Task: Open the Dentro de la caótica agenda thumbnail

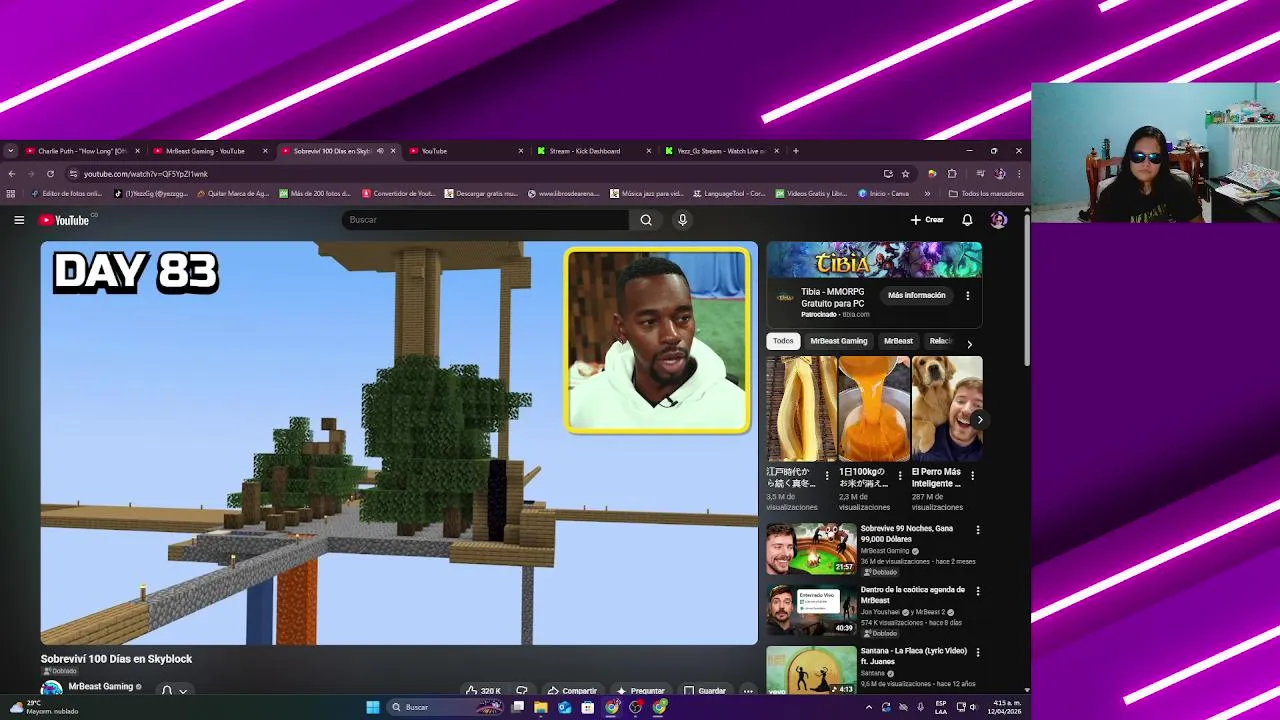Action: coord(812,610)
